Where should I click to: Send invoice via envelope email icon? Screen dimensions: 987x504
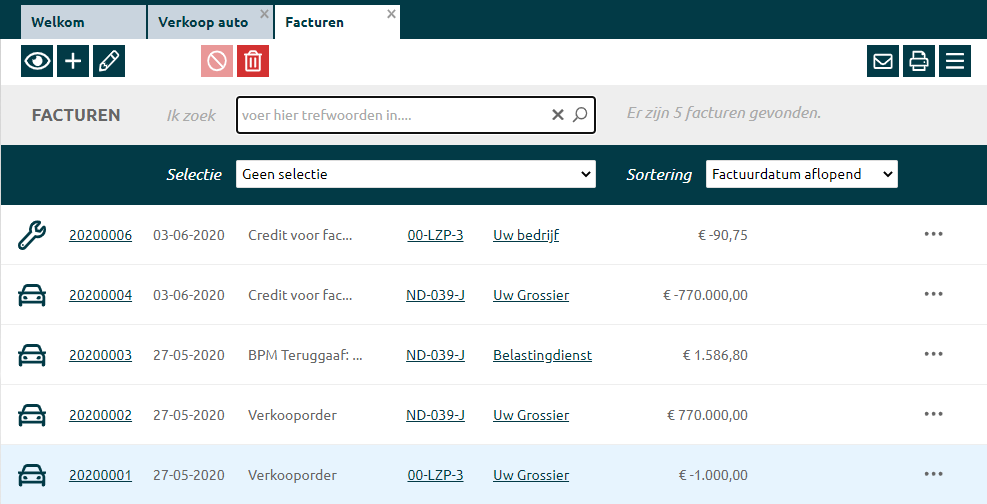point(883,61)
